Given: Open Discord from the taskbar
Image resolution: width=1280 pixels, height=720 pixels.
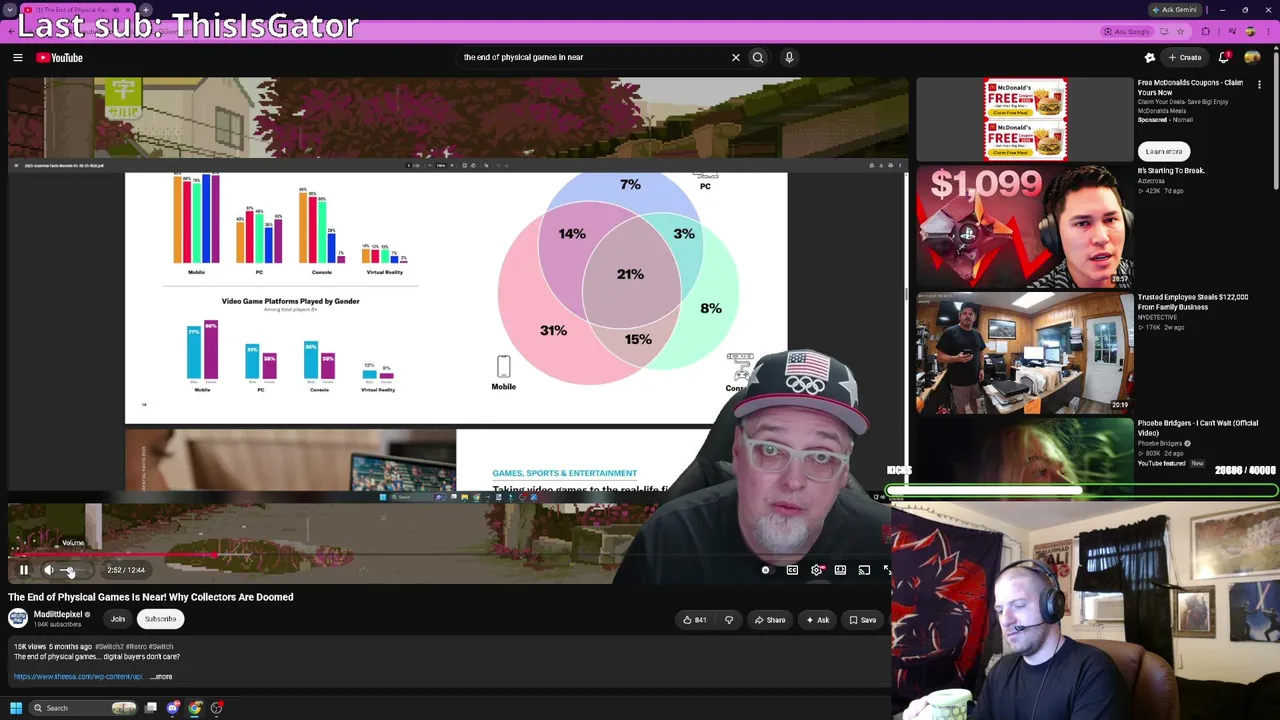Looking at the screenshot, I should point(173,708).
